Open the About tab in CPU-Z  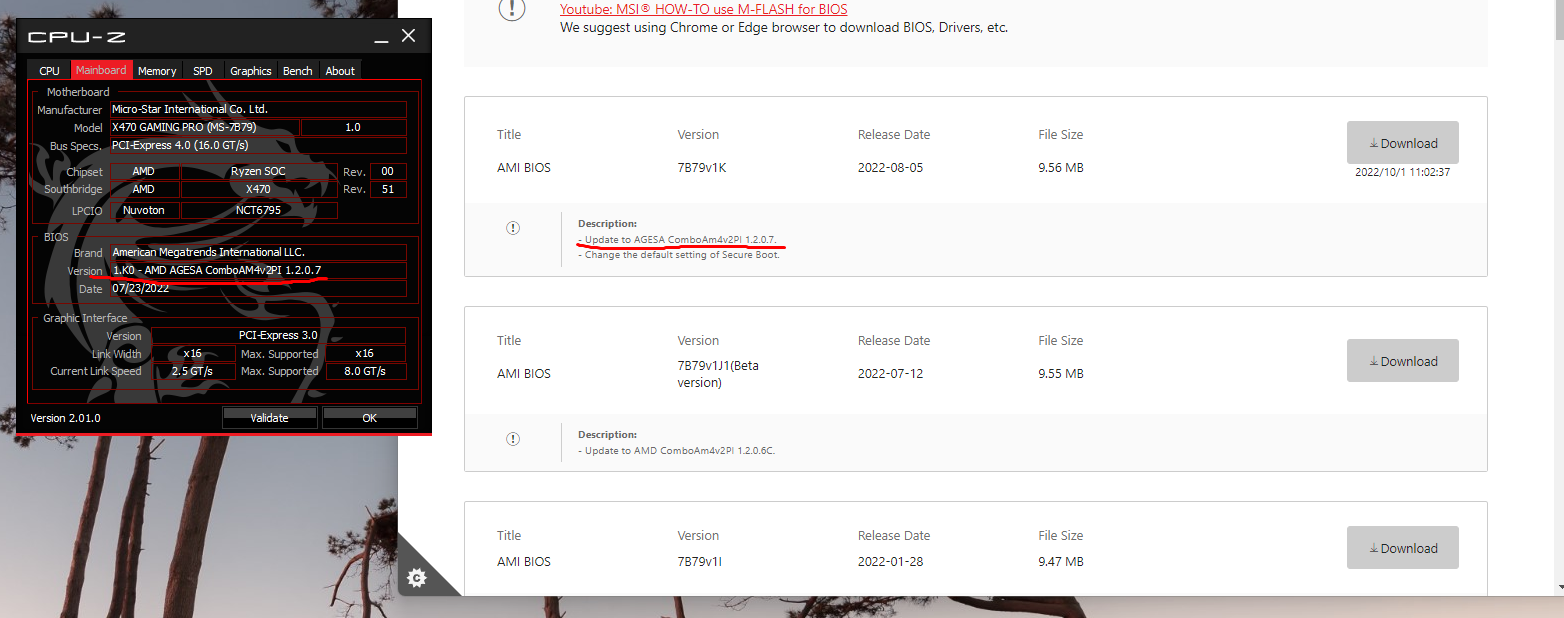340,70
